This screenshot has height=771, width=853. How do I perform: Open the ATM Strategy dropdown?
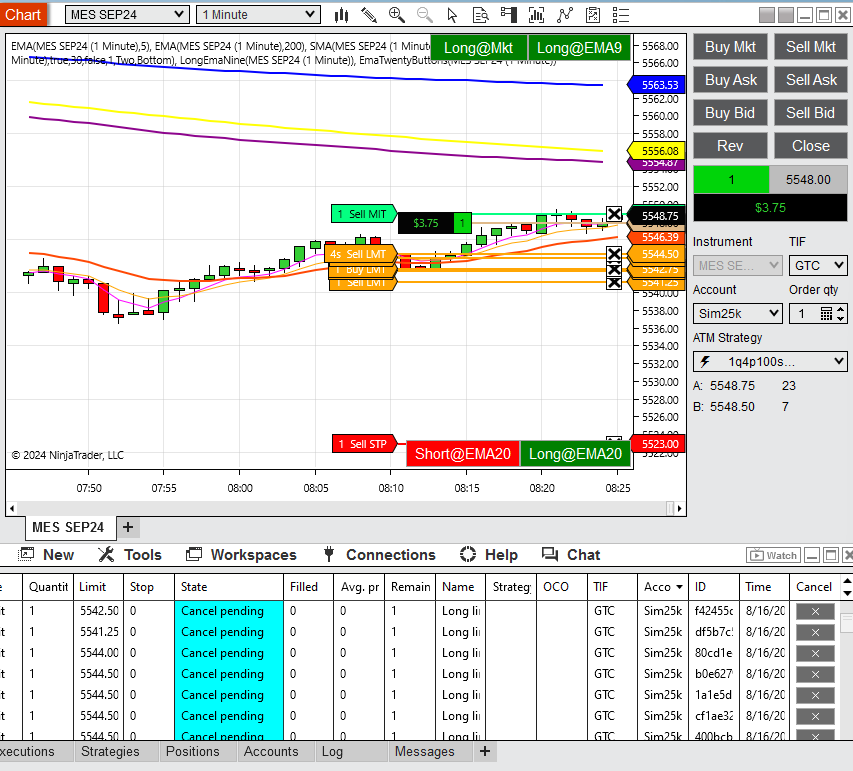coord(770,361)
